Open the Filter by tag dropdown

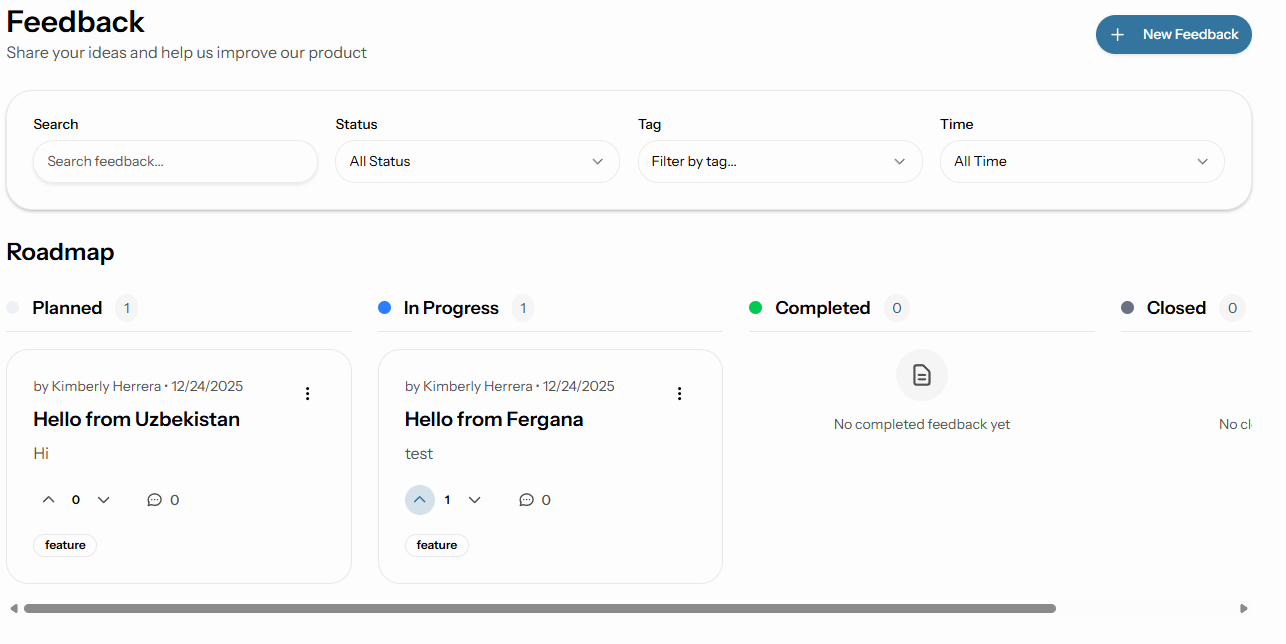pyautogui.click(x=780, y=161)
